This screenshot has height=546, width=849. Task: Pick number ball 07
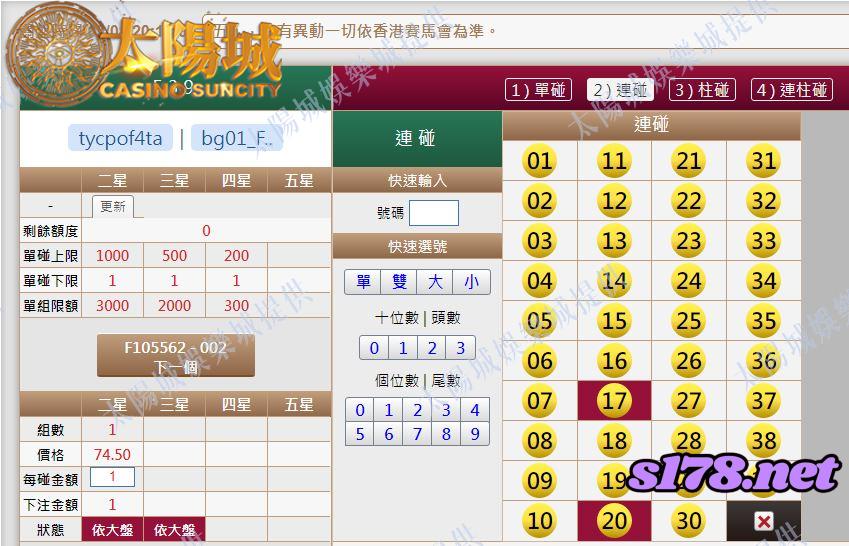pyautogui.click(x=539, y=401)
